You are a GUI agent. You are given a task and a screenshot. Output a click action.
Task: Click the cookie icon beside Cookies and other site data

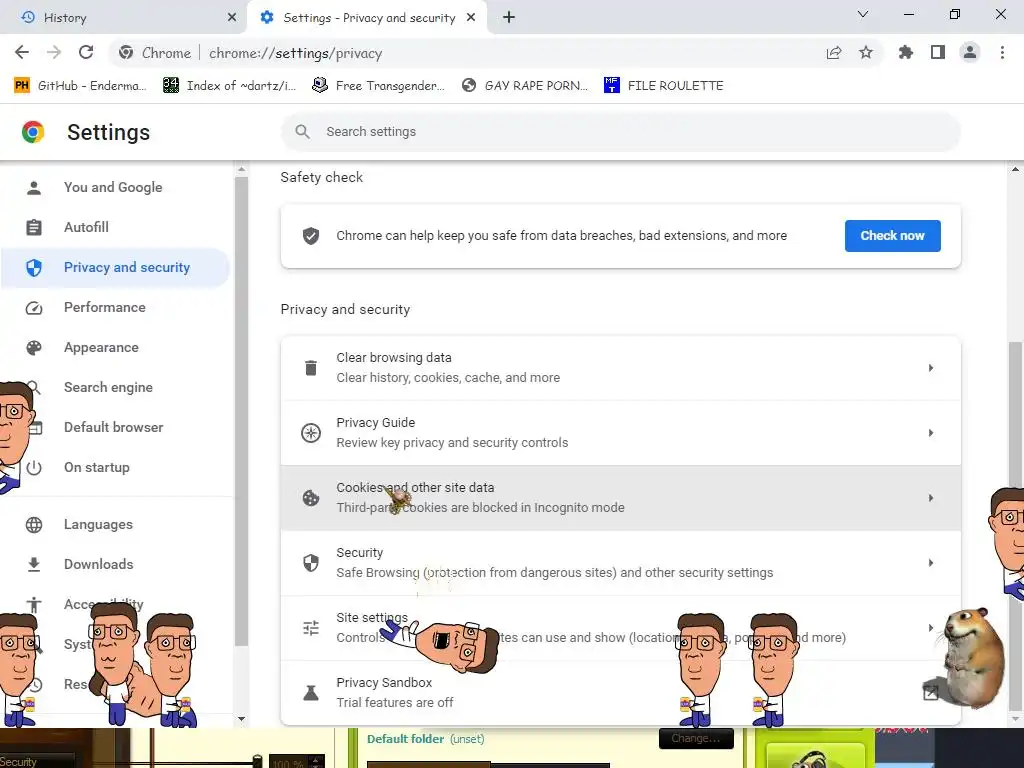coord(311,498)
